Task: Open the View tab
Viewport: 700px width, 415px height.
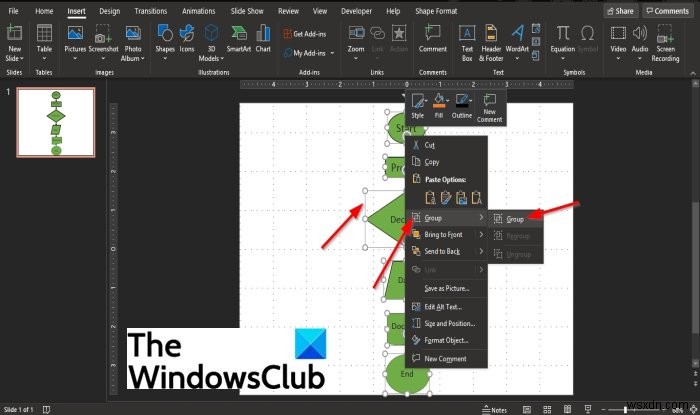Action: coord(320,11)
